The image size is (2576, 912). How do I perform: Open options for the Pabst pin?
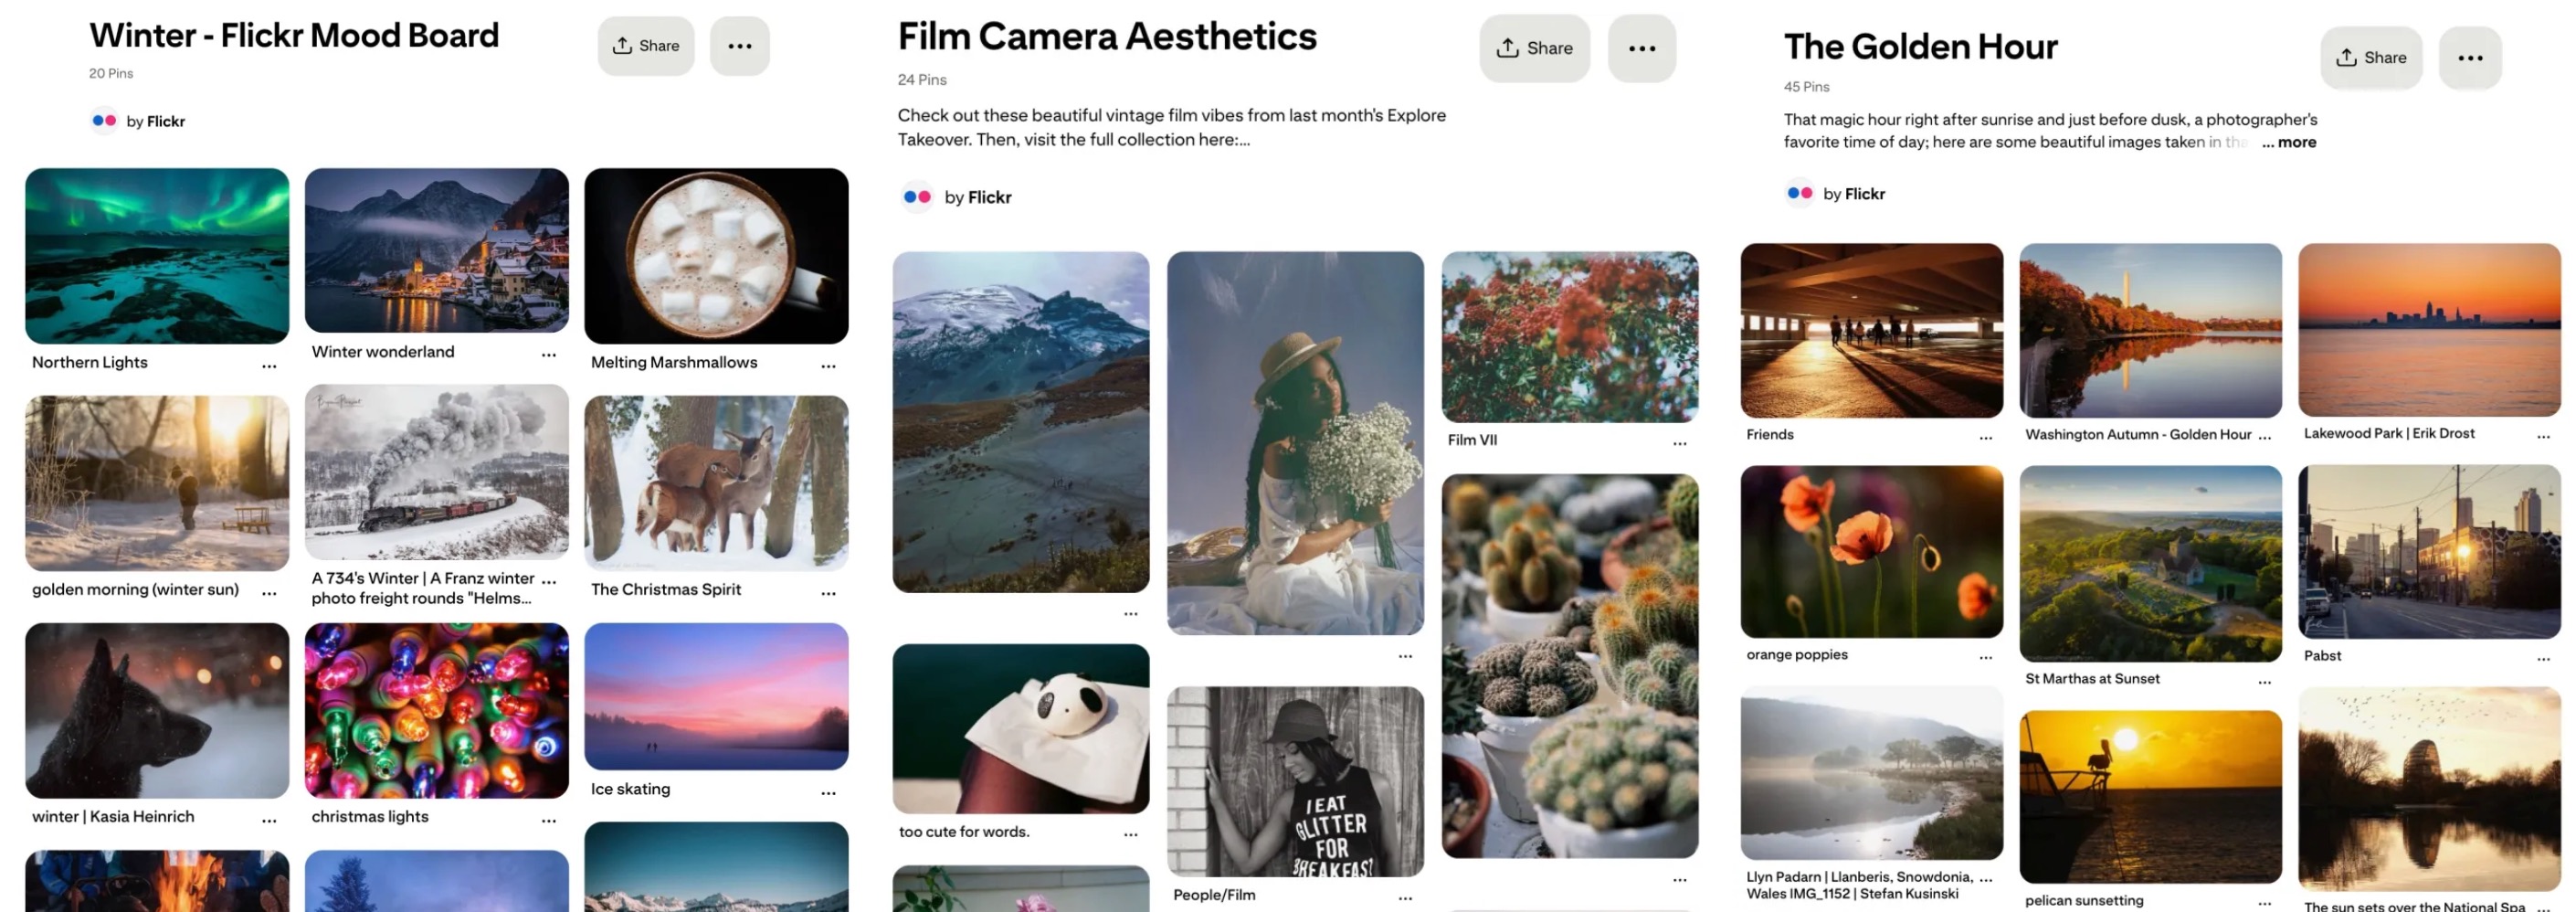pos(2542,659)
